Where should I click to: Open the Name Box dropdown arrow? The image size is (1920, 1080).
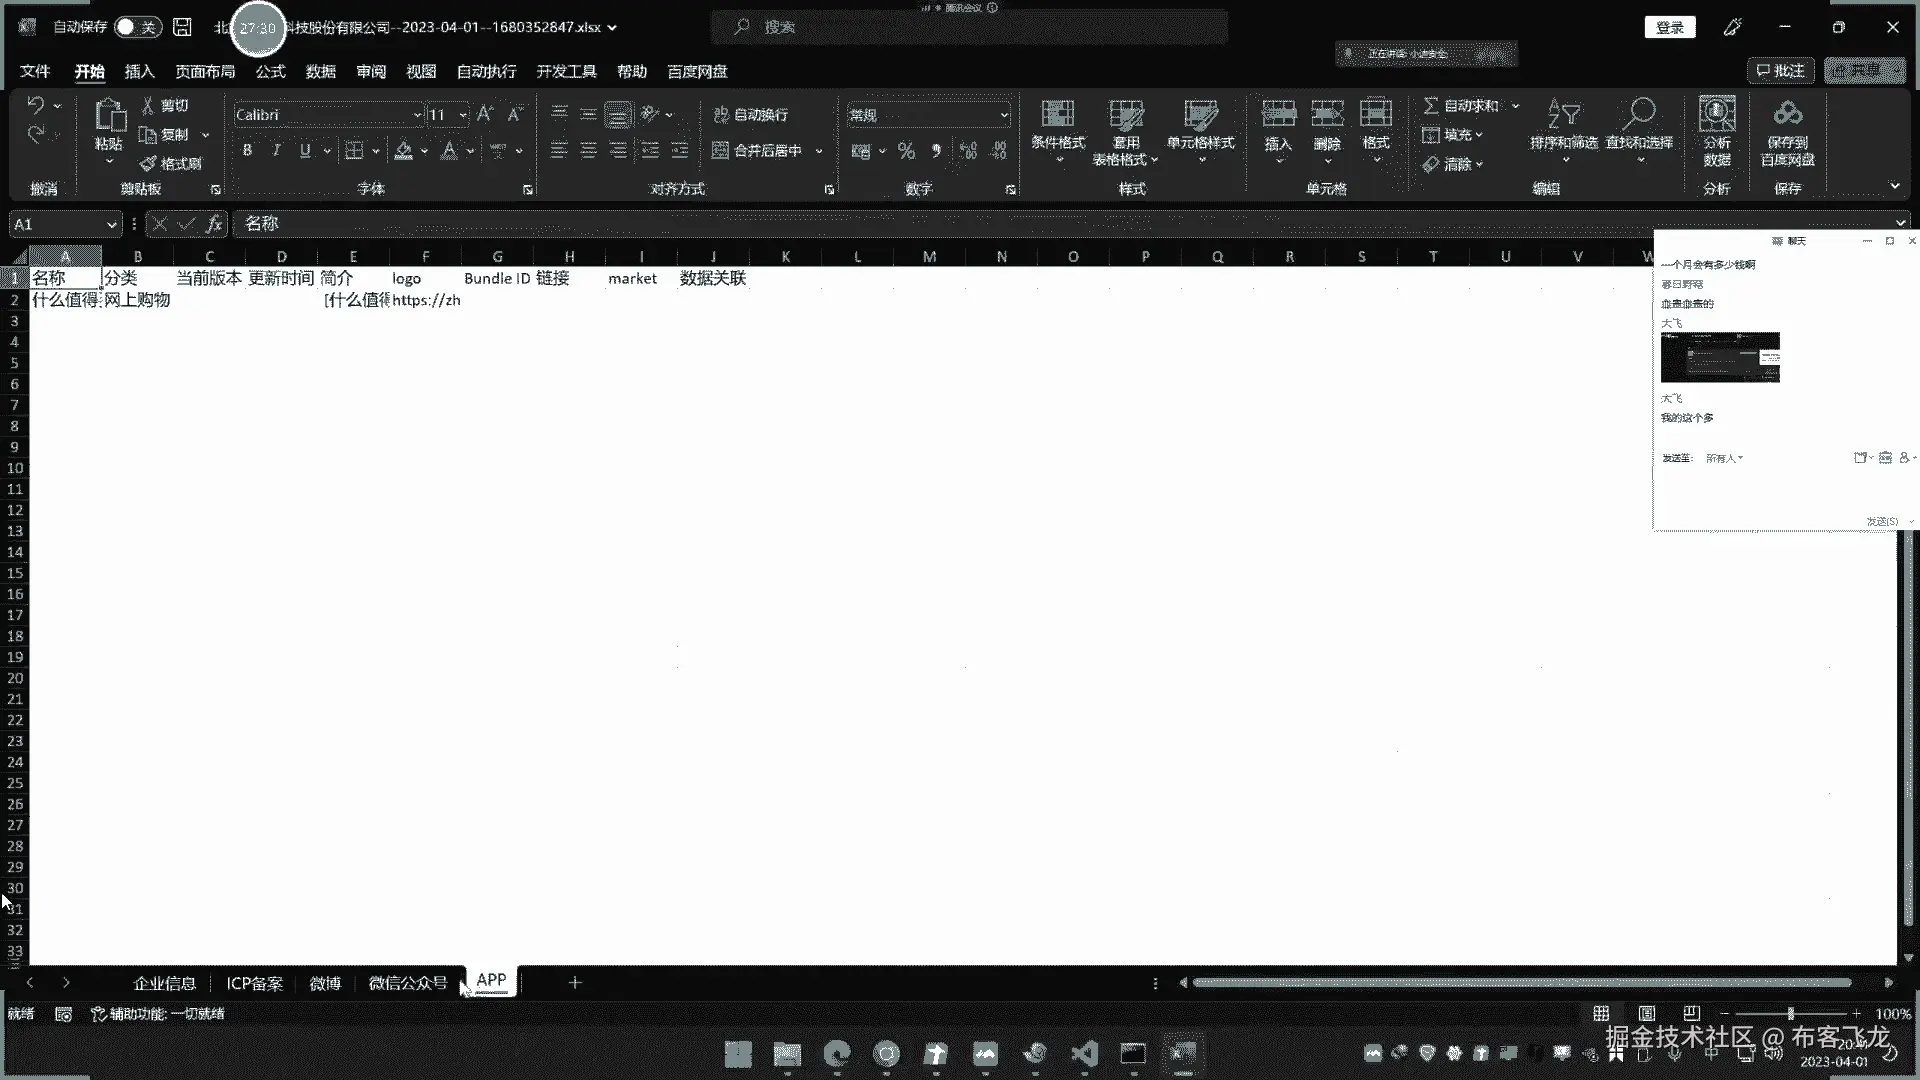pyautogui.click(x=111, y=224)
